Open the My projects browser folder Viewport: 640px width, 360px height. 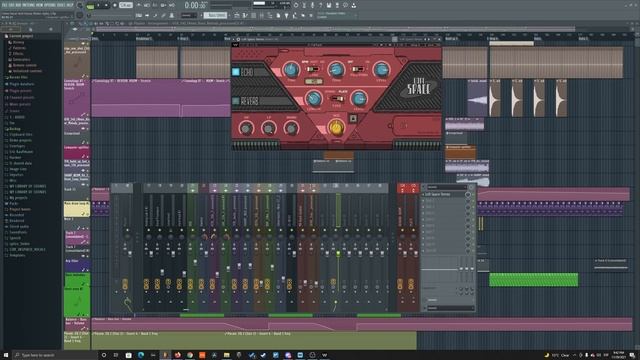click(x=19, y=198)
